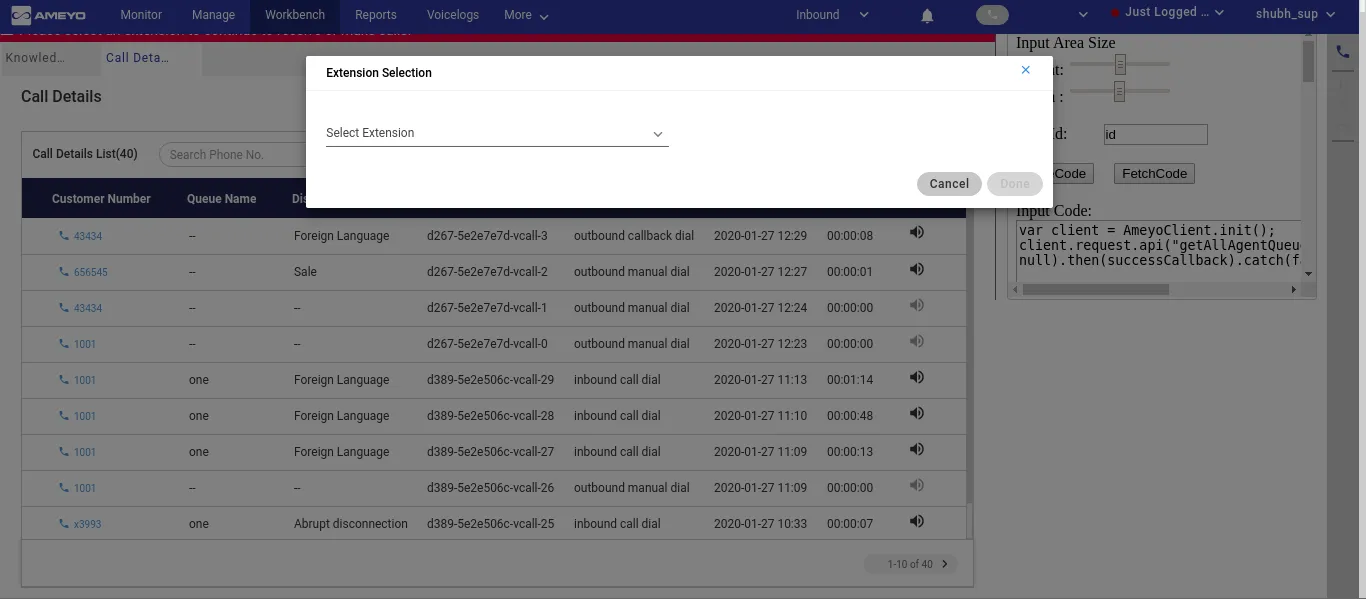
Task: Click the 2020-01-27 10:33 timestamp
Action: 760,524
